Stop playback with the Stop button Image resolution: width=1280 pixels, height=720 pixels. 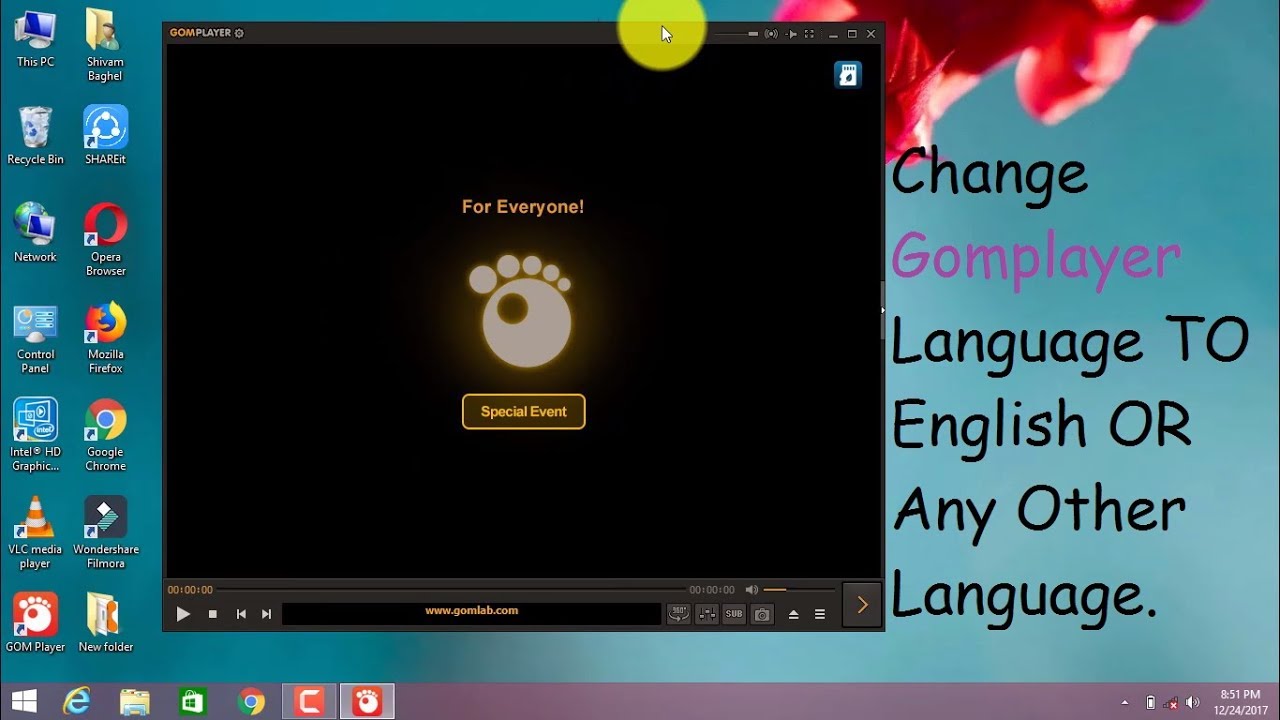pos(212,614)
